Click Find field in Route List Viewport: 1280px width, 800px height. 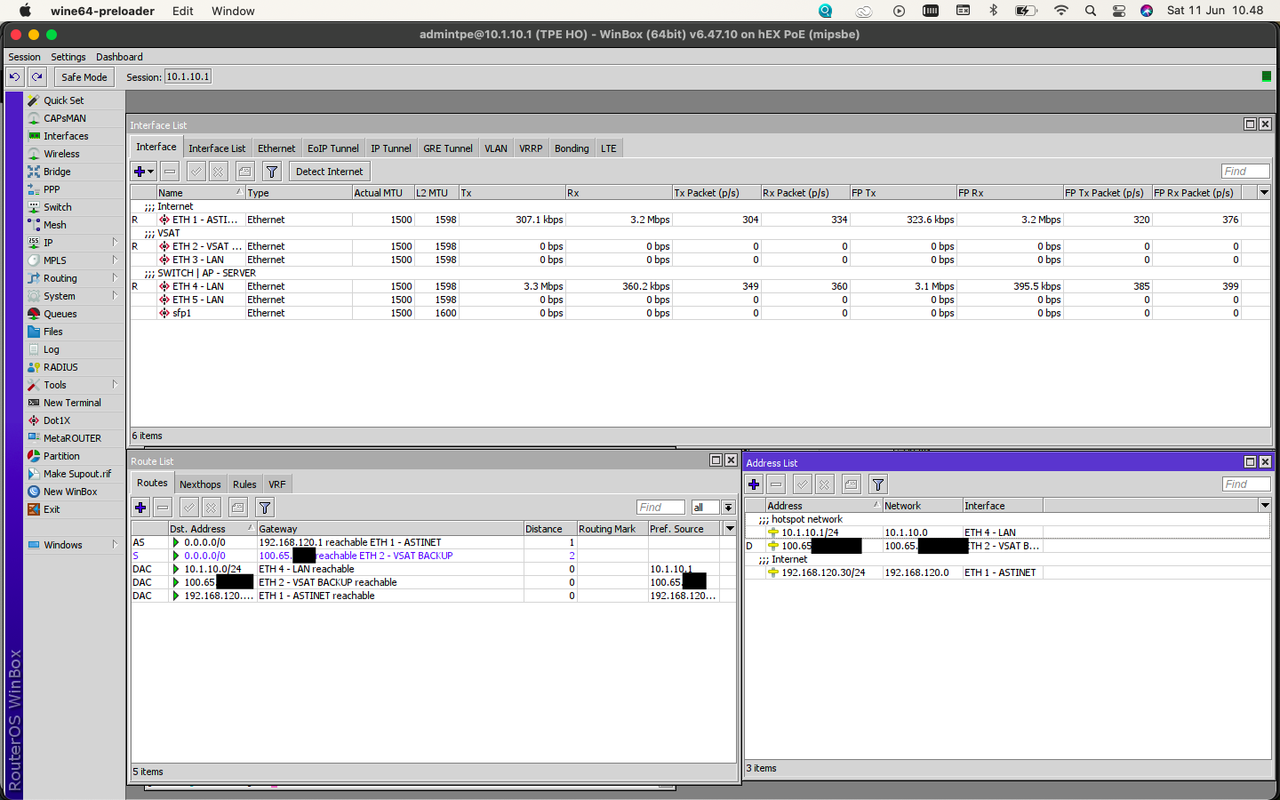661,508
